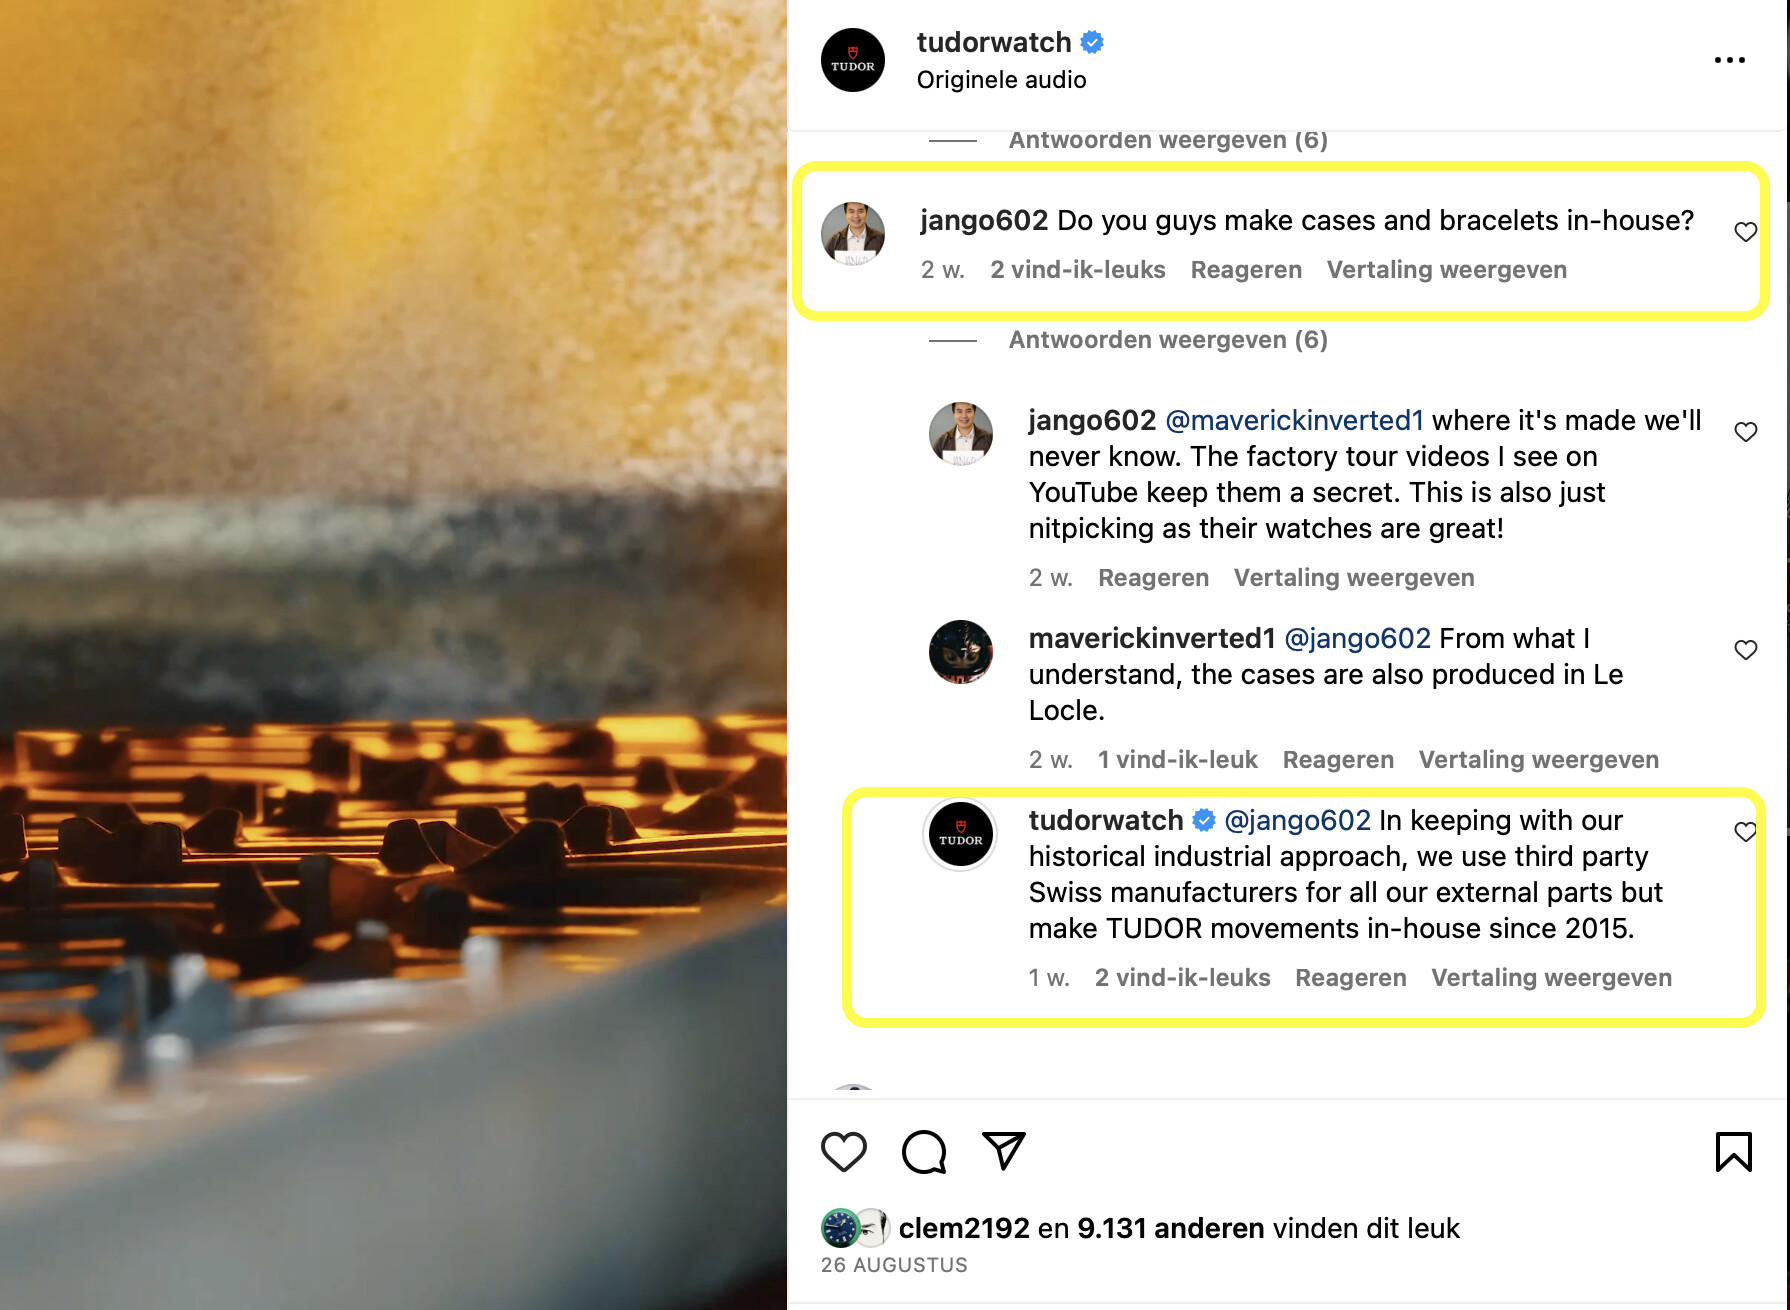
Task: Reply to jango602's in-house question via Reageren
Action: [x=1246, y=270]
